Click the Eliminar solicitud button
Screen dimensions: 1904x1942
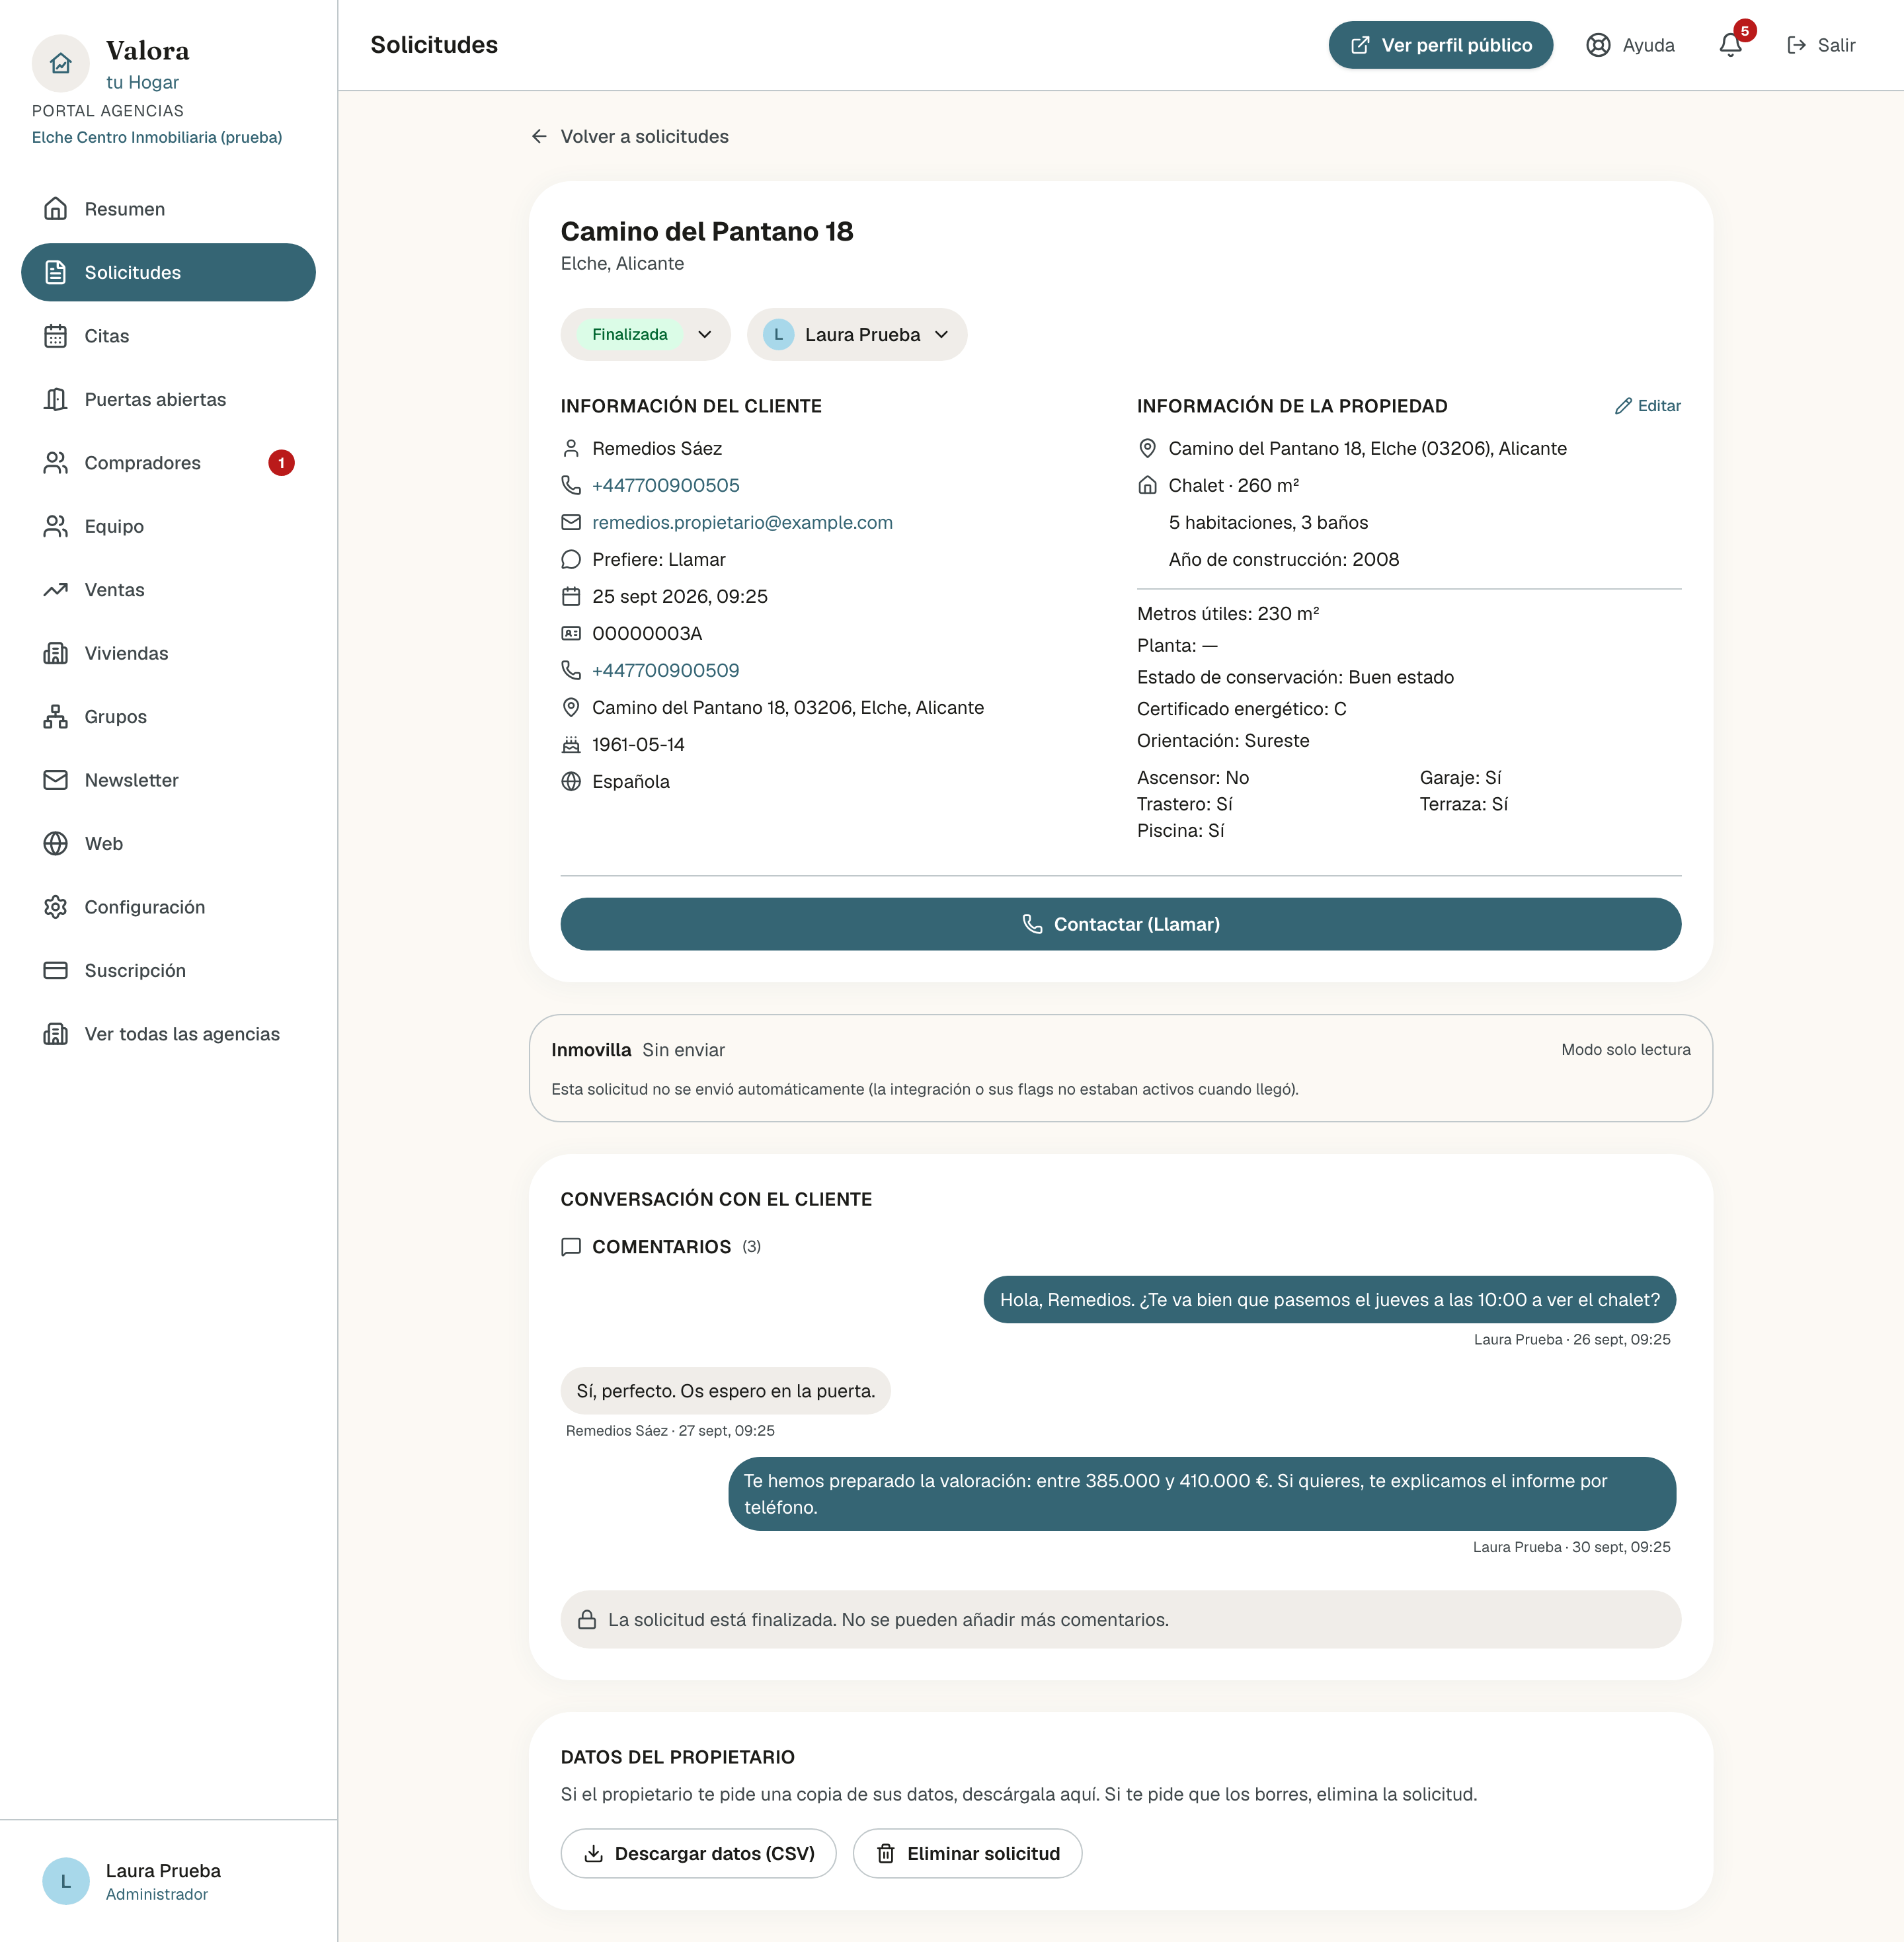pyautogui.click(x=967, y=1853)
